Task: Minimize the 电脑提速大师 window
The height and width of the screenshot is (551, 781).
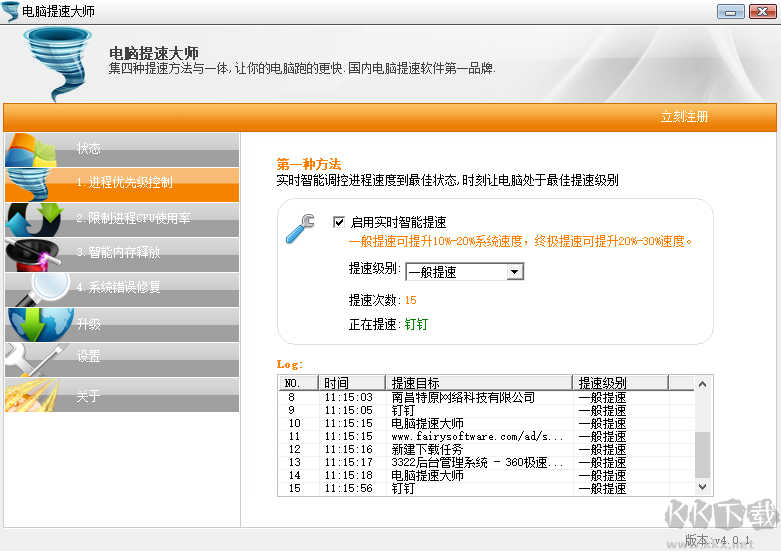Action: 731,12
